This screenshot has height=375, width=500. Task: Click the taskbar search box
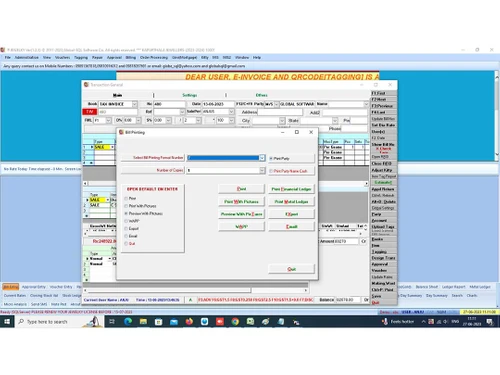pyautogui.click(x=59, y=322)
